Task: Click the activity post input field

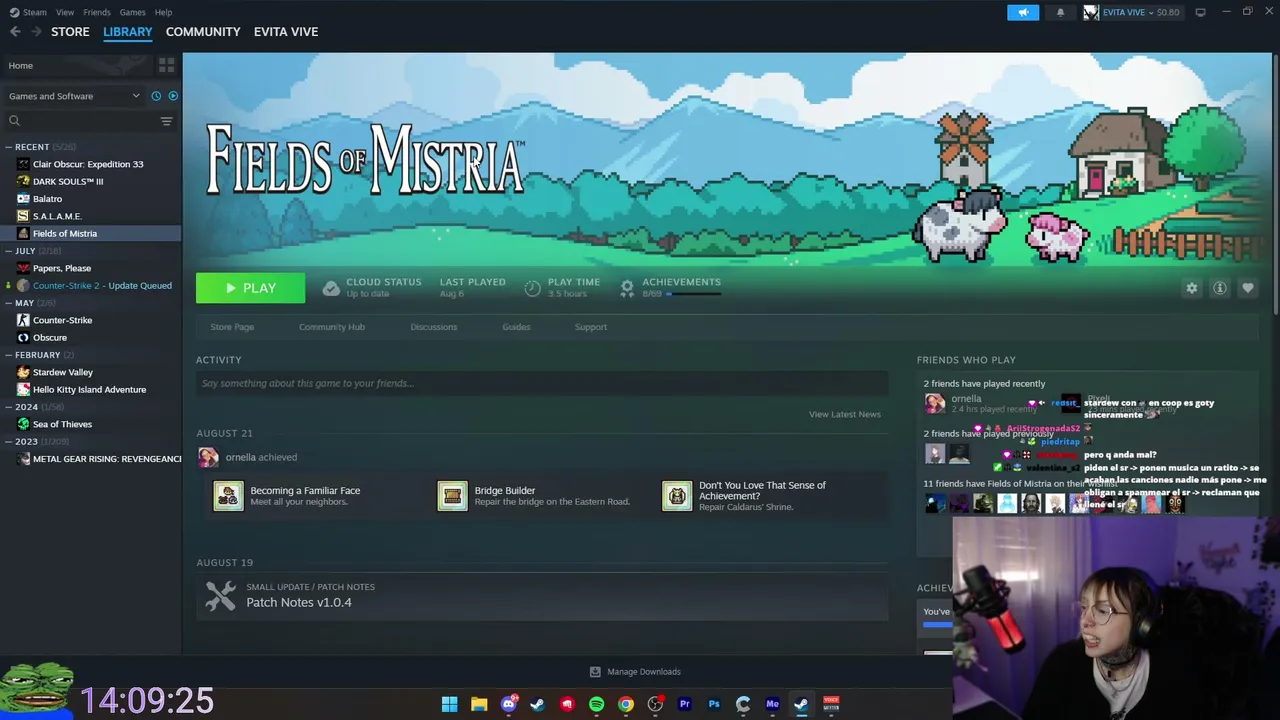Action: point(542,383)
